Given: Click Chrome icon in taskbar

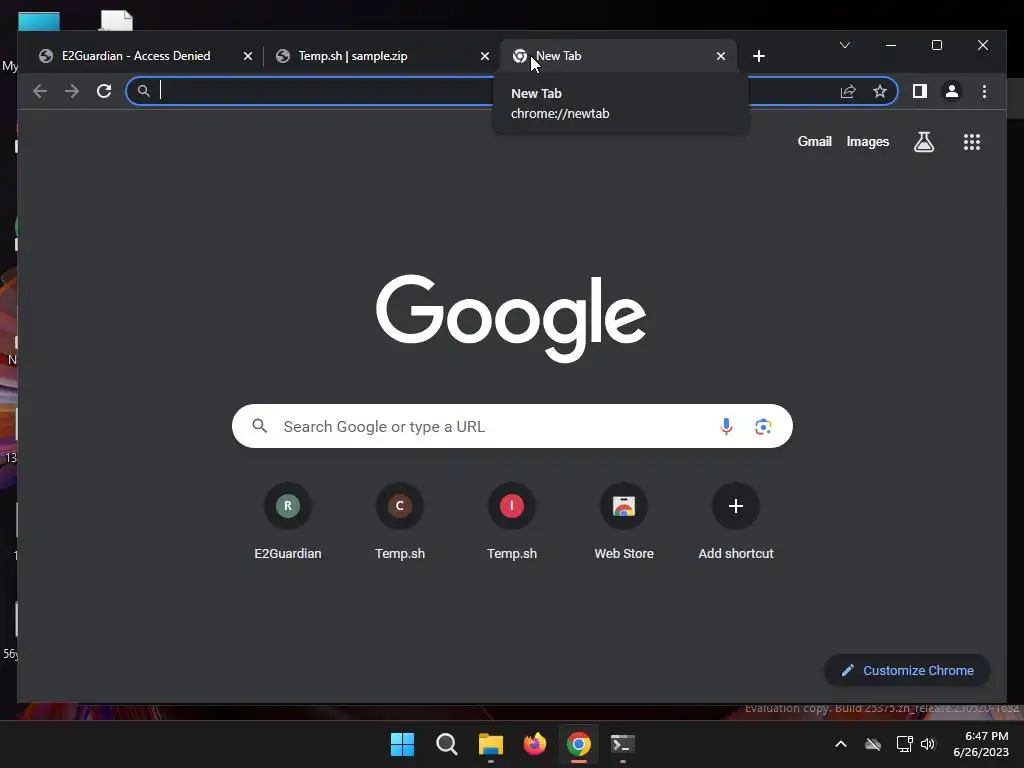Looking at the screenshot, I should click(579, 744).
